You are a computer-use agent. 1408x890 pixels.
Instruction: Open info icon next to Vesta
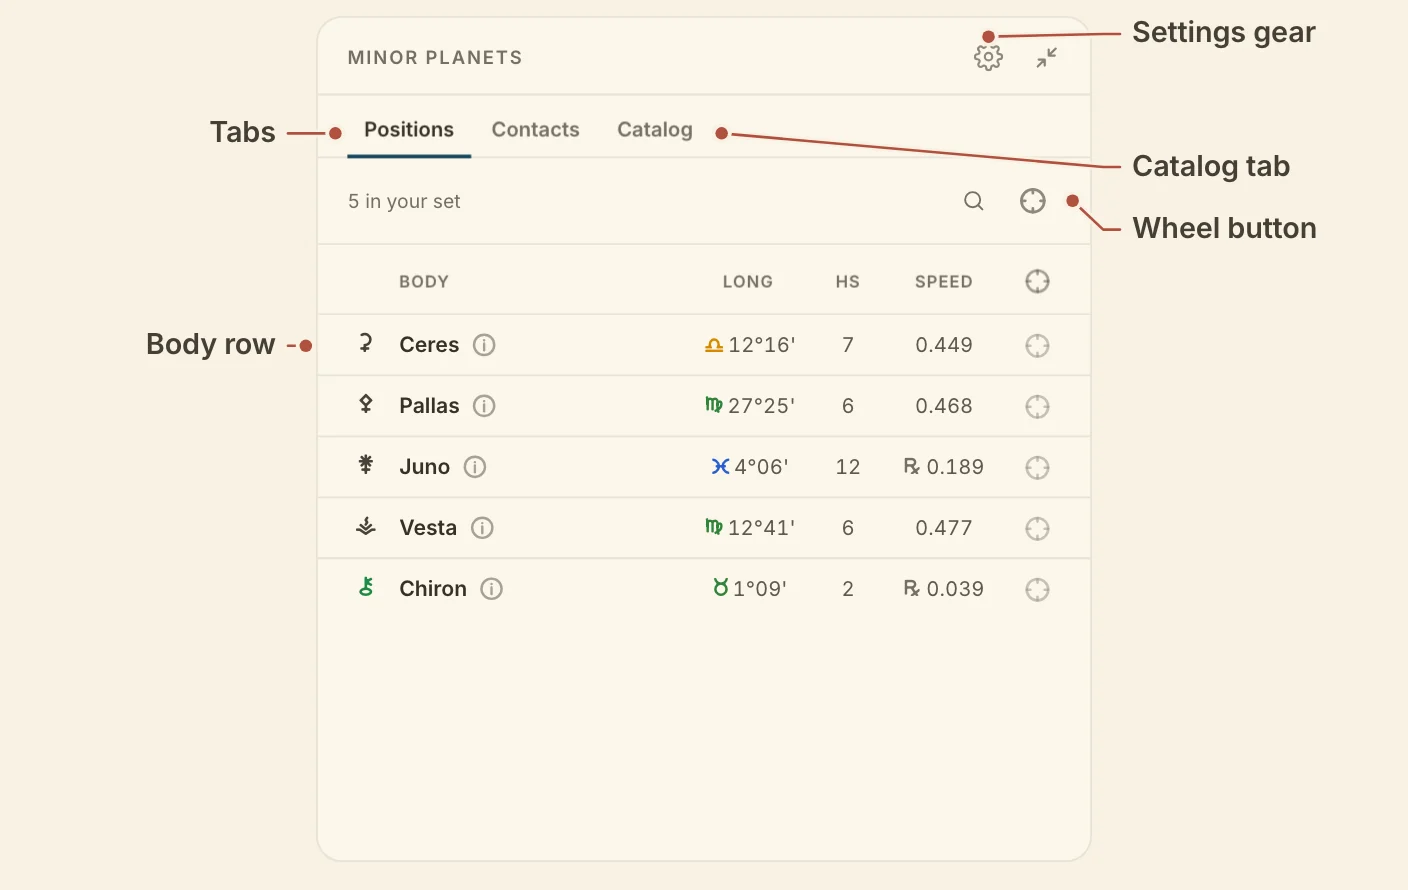click(482, 528)
